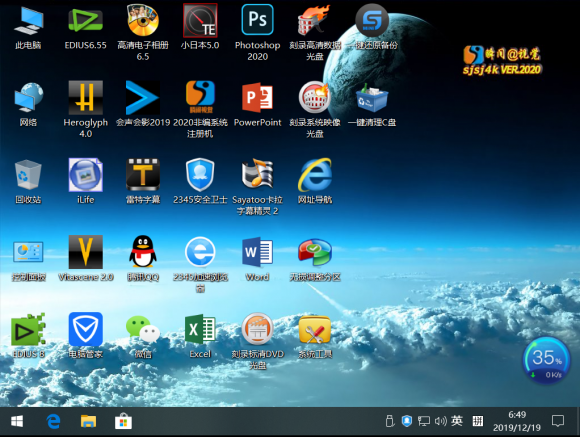This screenshot has height=437, width=580.
Task: Launch 2345加速浏览器 browser icon
Action: click(x=200, y=252)
